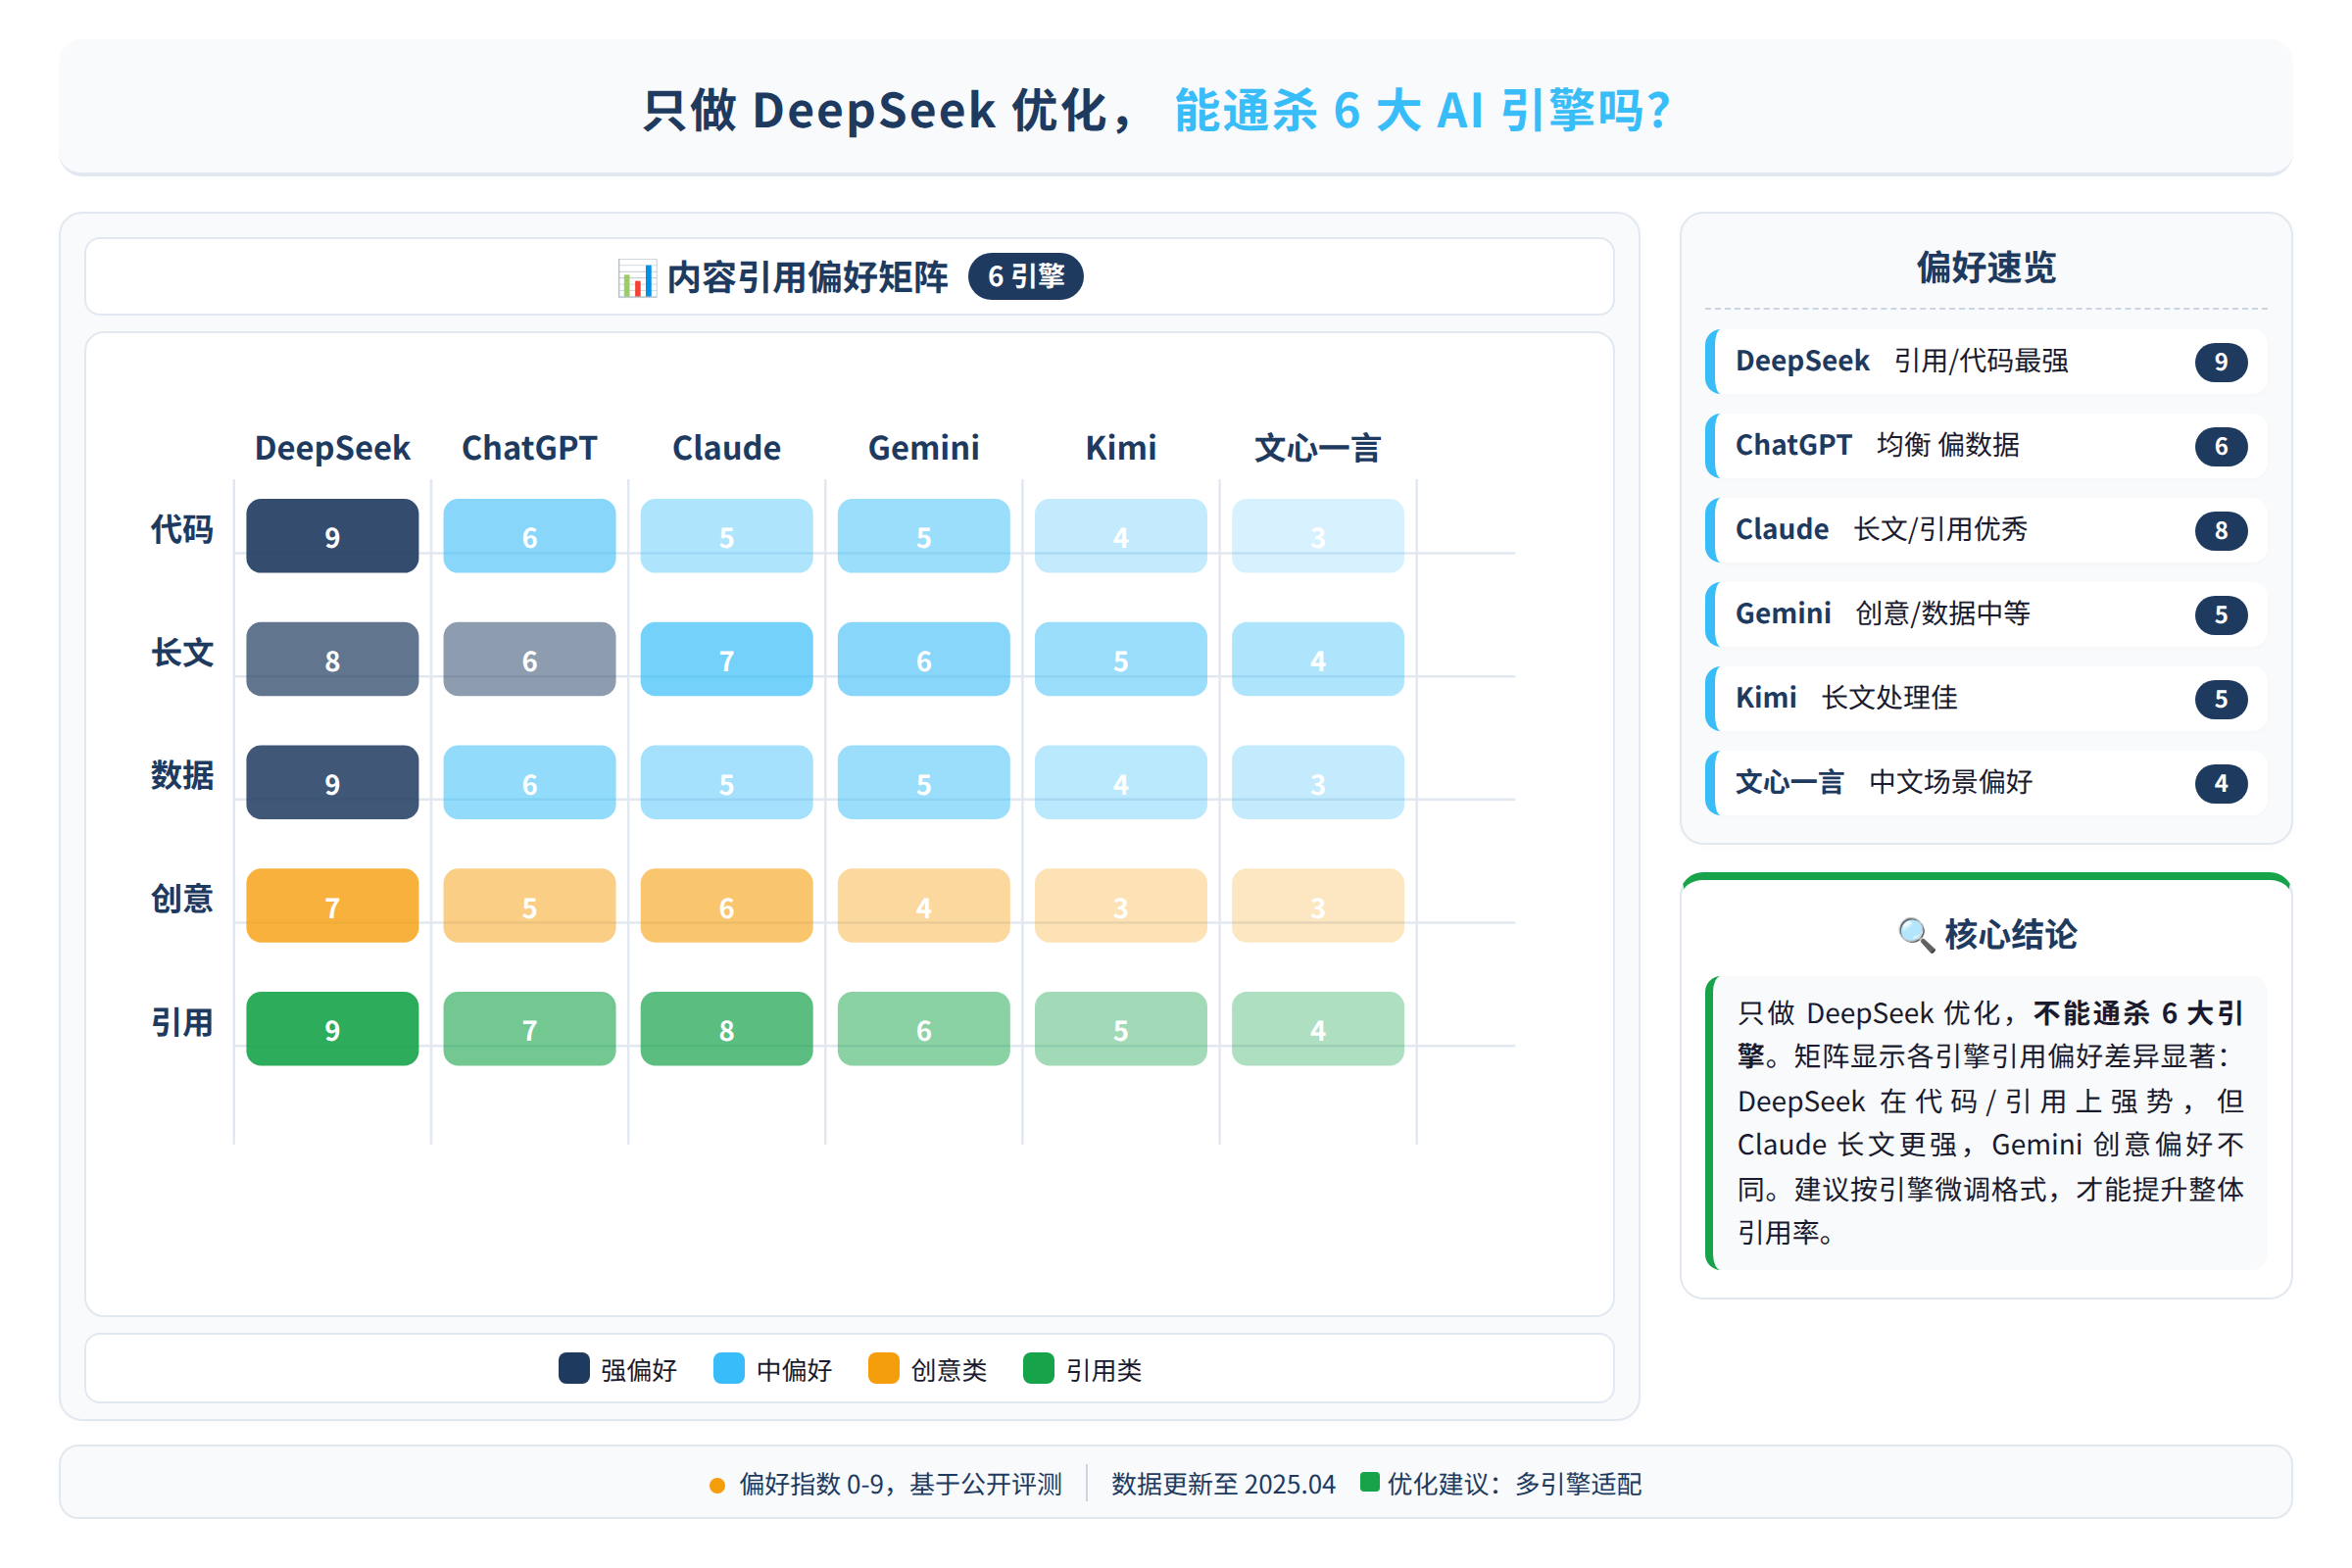Click the 代码 row label
Screen dimensions: 2352x1568
182,529
